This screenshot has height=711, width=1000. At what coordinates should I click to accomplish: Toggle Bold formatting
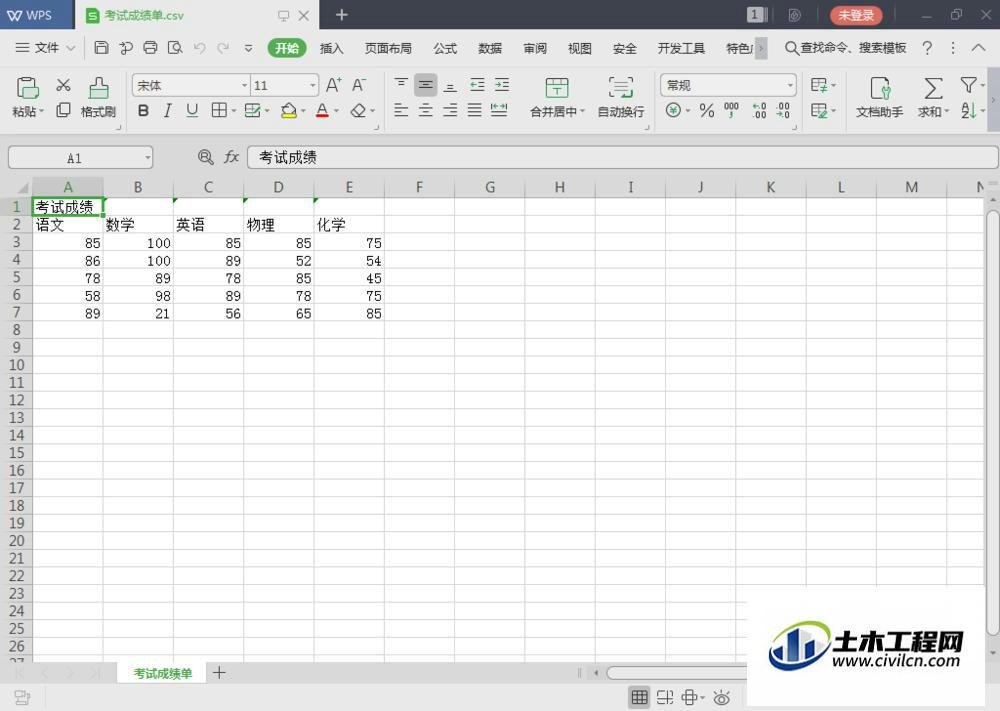143,111
